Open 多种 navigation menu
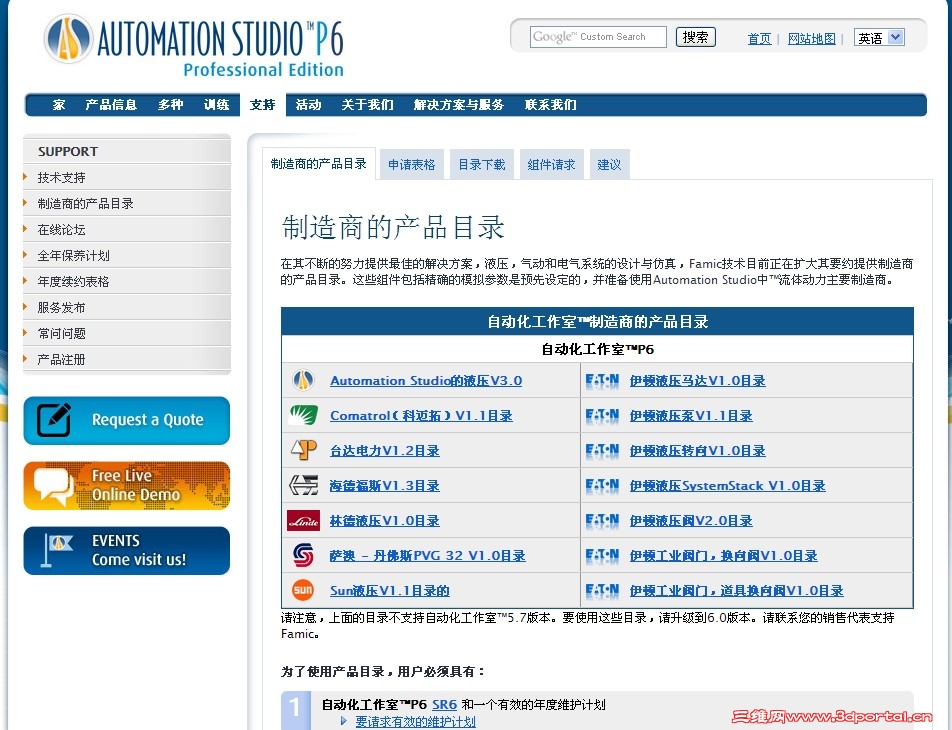952x730 pixels. click(x=170, y=104)
